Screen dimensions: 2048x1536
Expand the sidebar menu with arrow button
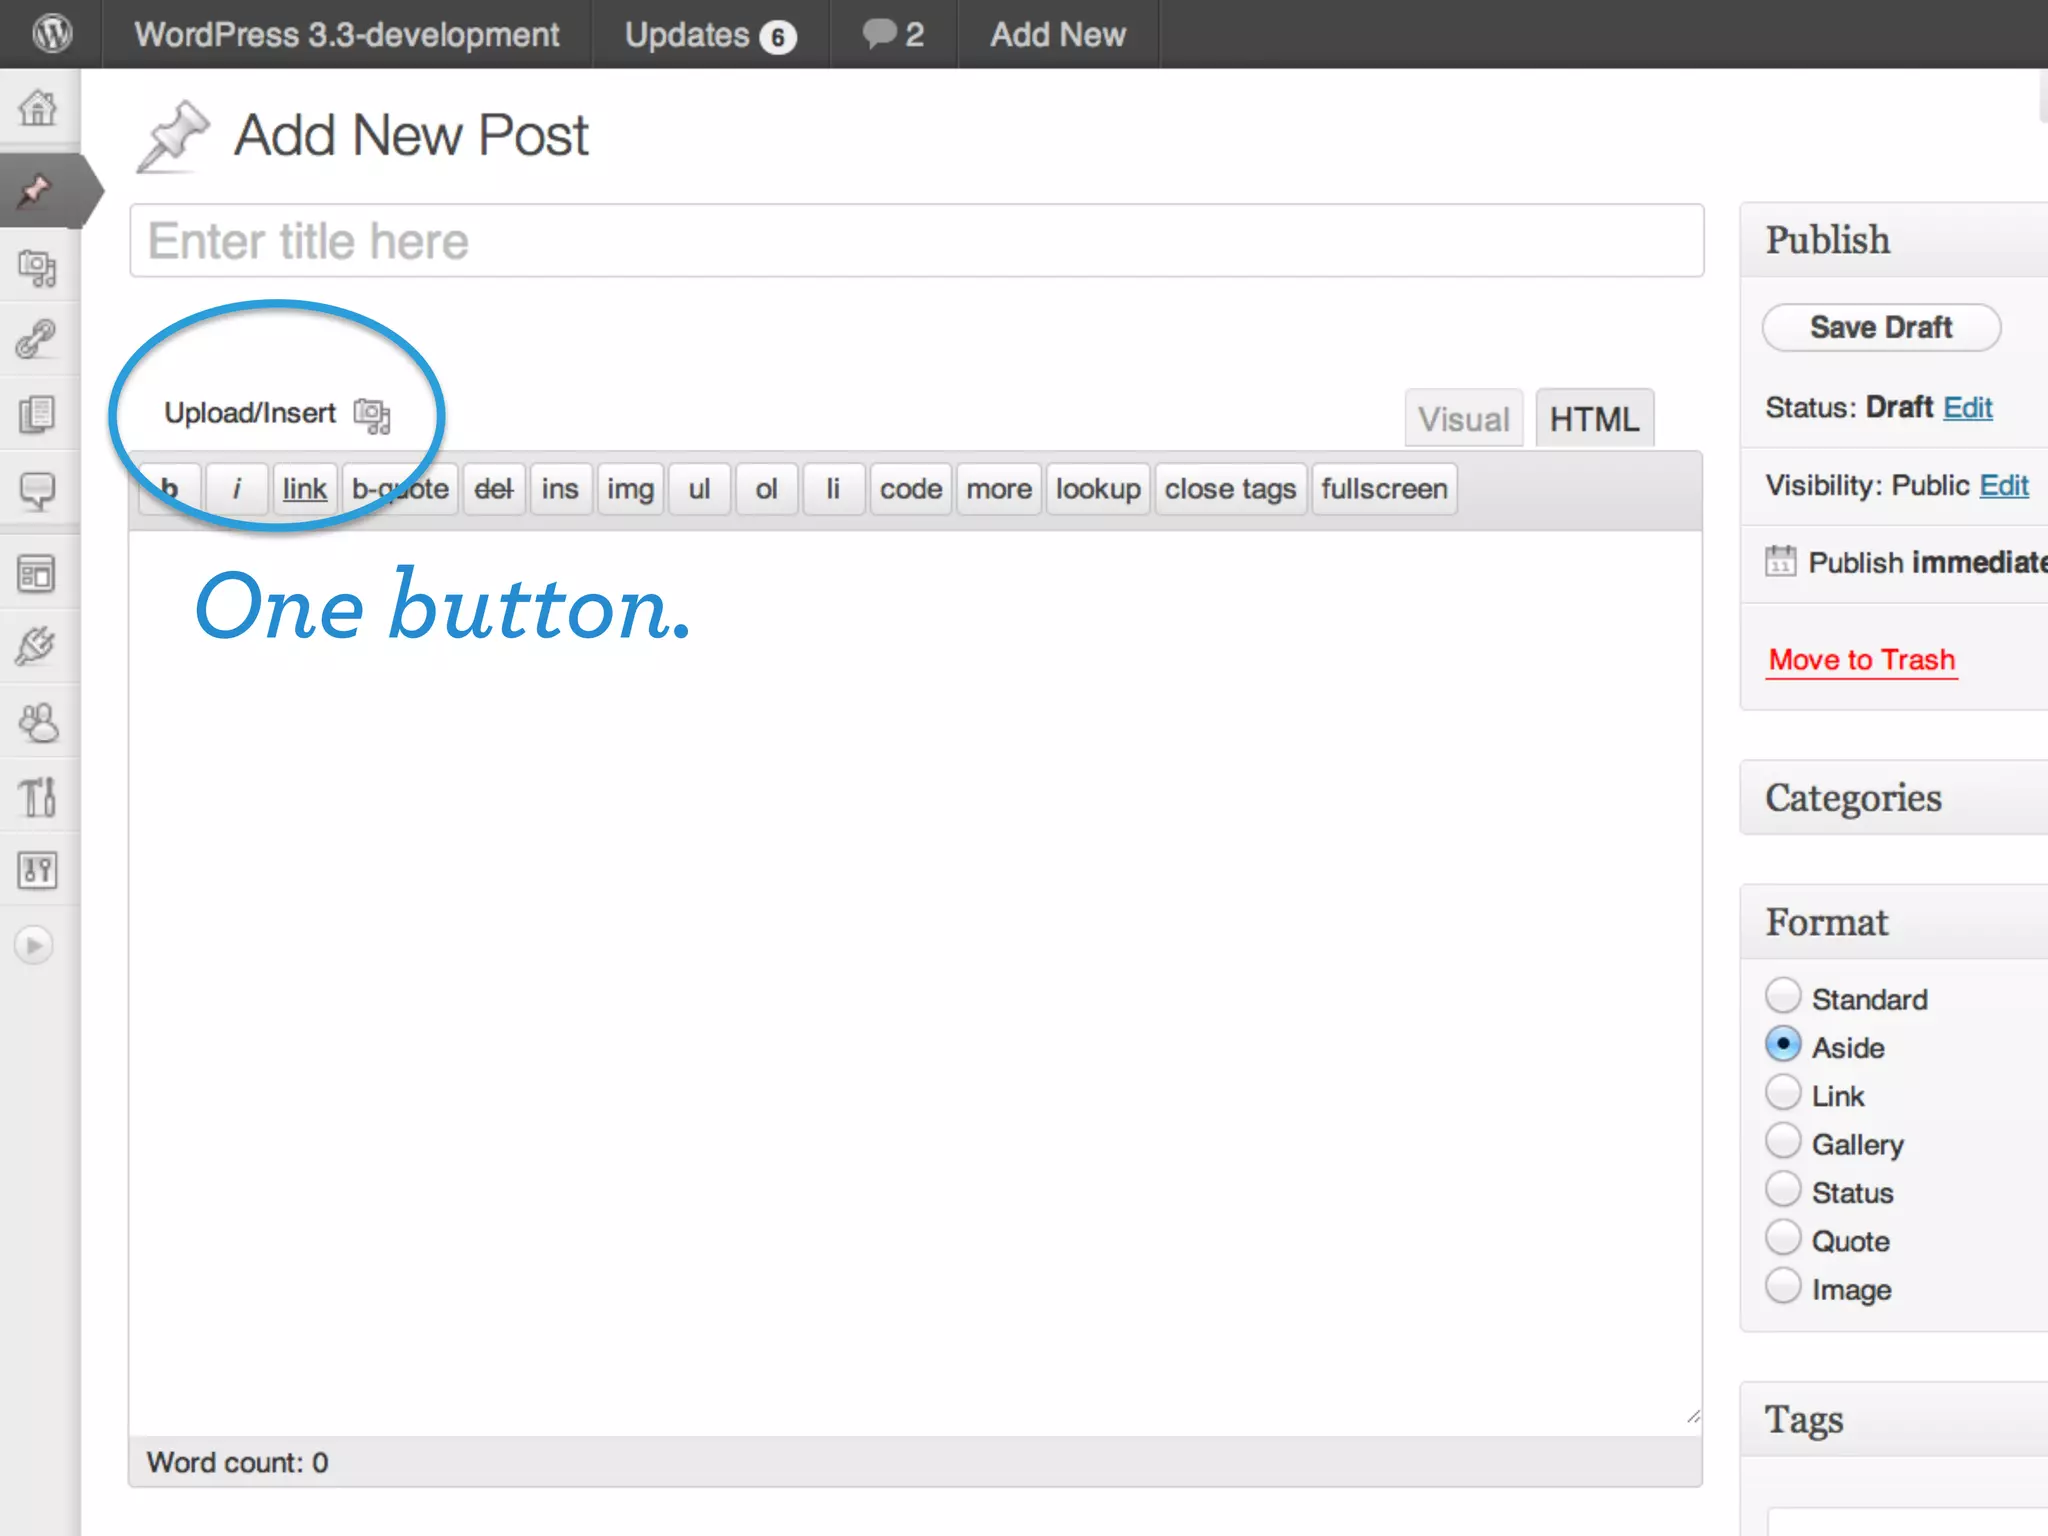point(34,945)
